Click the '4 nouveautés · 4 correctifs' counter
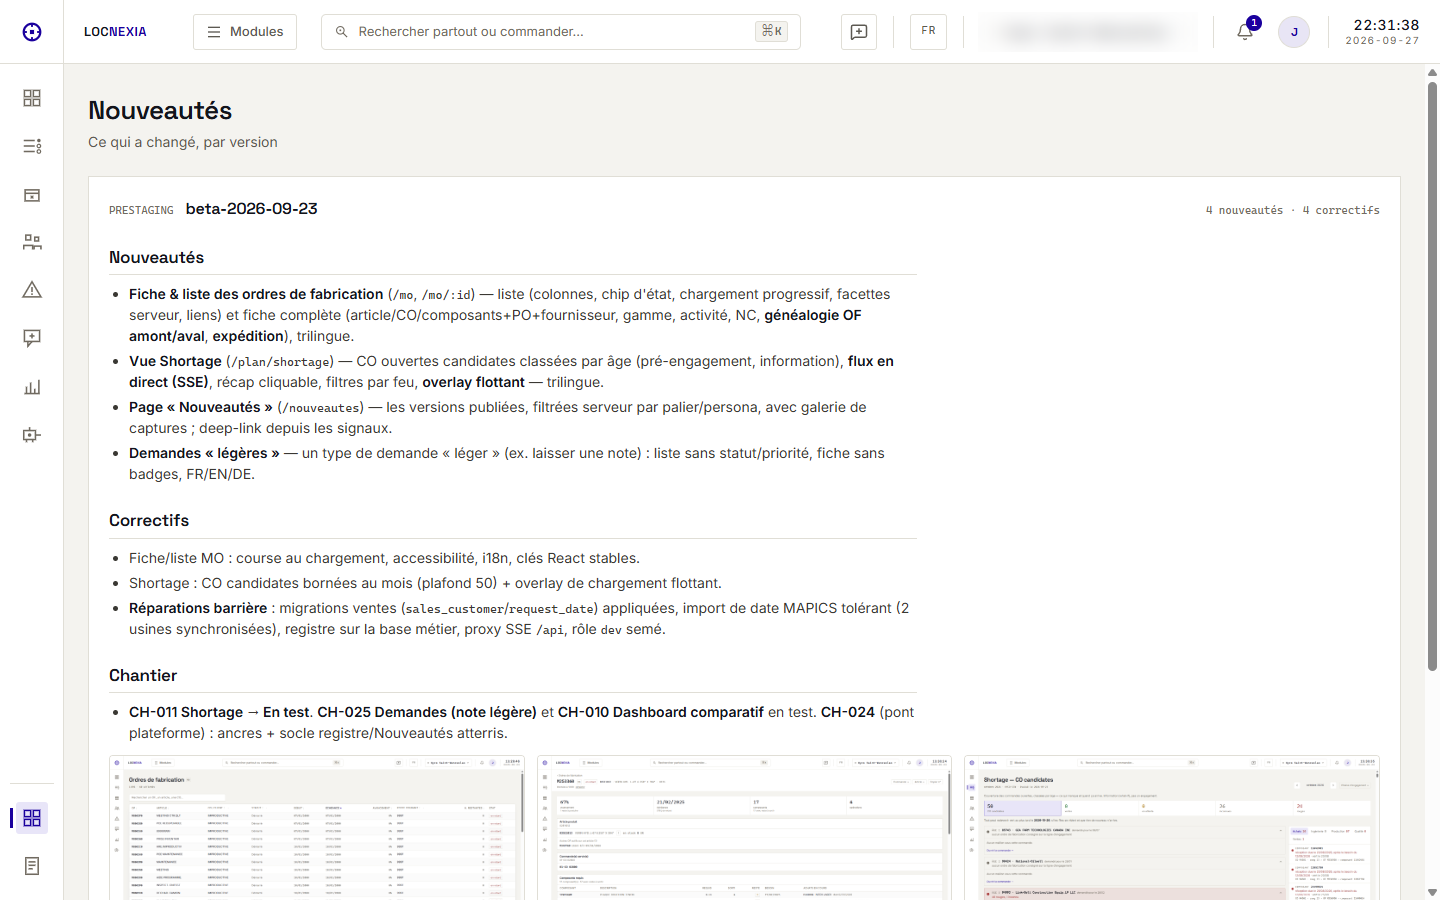The height and width of the screenshot is (900, 1440). point(1292,210)
